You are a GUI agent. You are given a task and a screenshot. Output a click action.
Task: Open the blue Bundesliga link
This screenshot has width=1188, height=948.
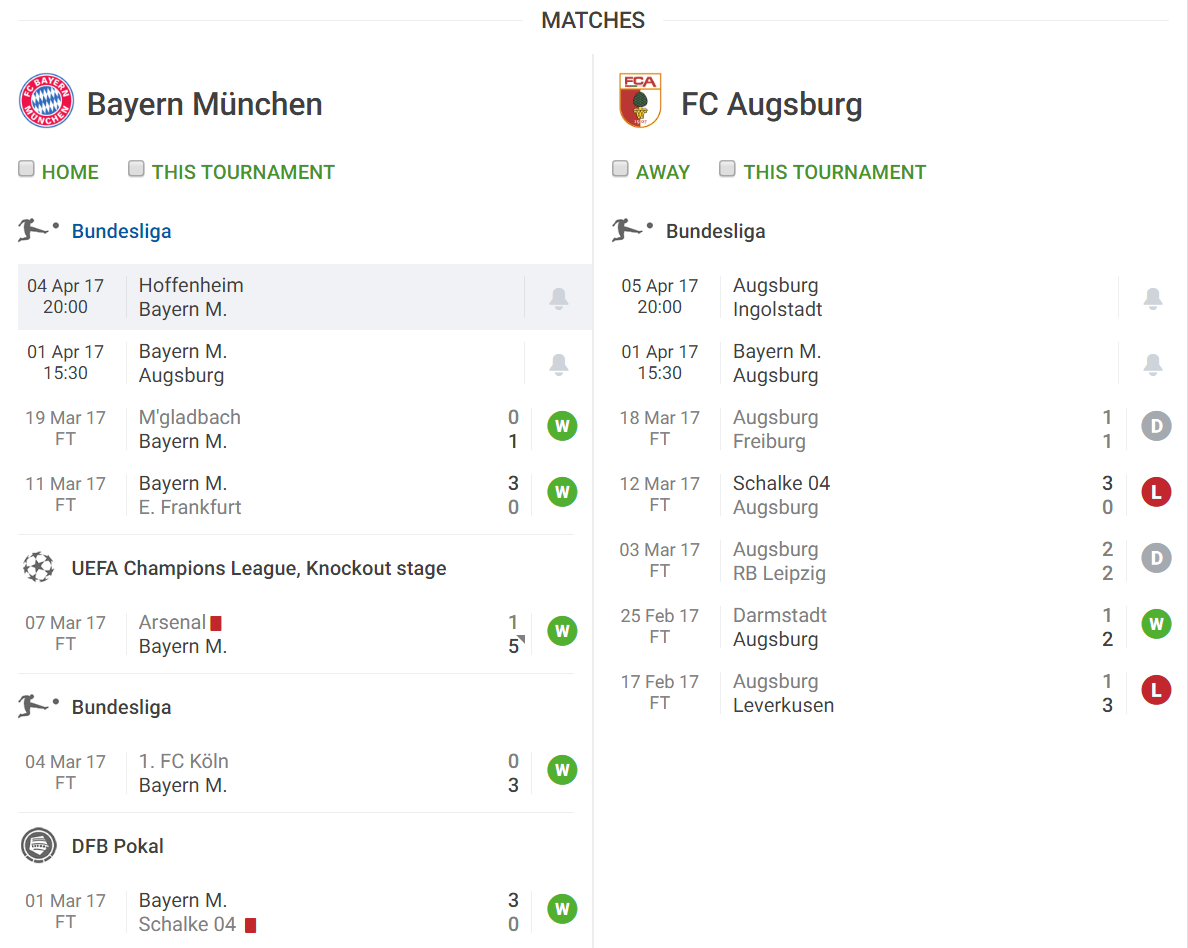pos(121,231)
